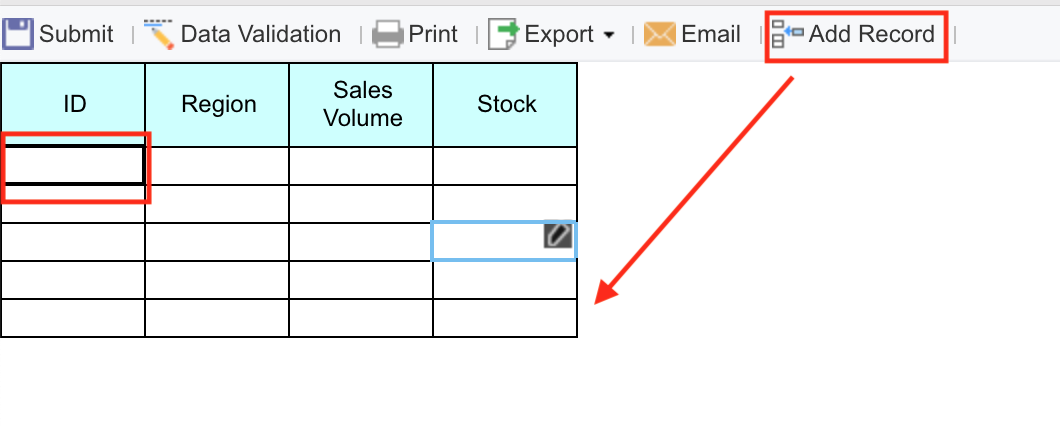Screen dimensions: 1060x426
Task: Select the Sales Volume column header
Action: [x=362, y=104]
